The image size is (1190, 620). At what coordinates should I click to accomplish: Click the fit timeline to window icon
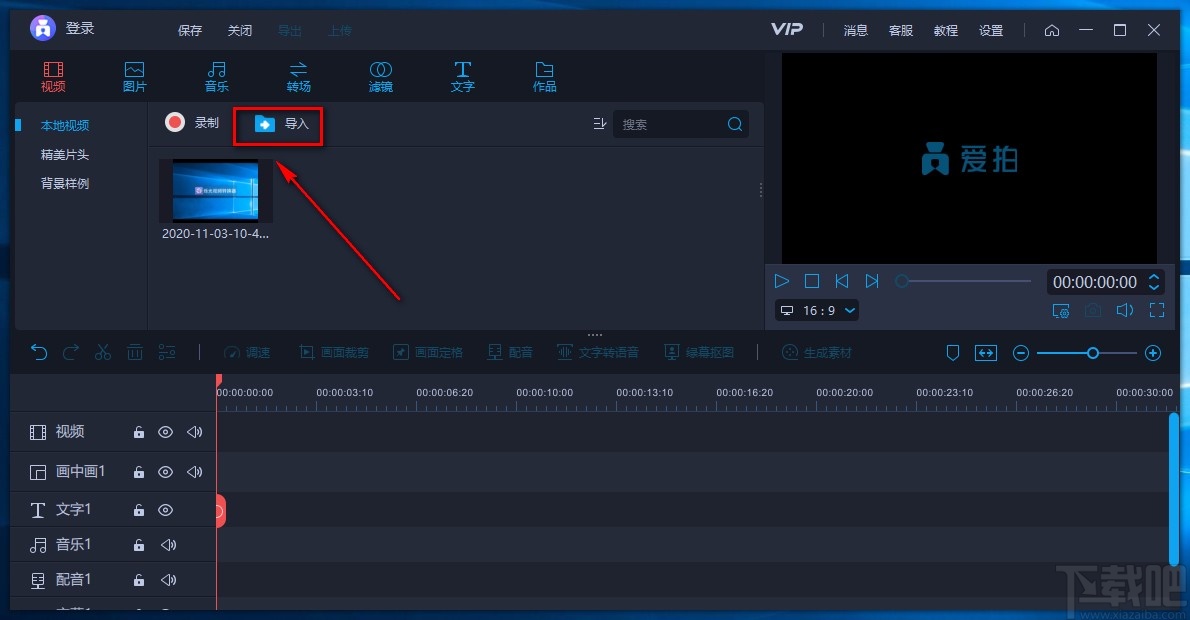pyautogui.click(x=986, y=353)
